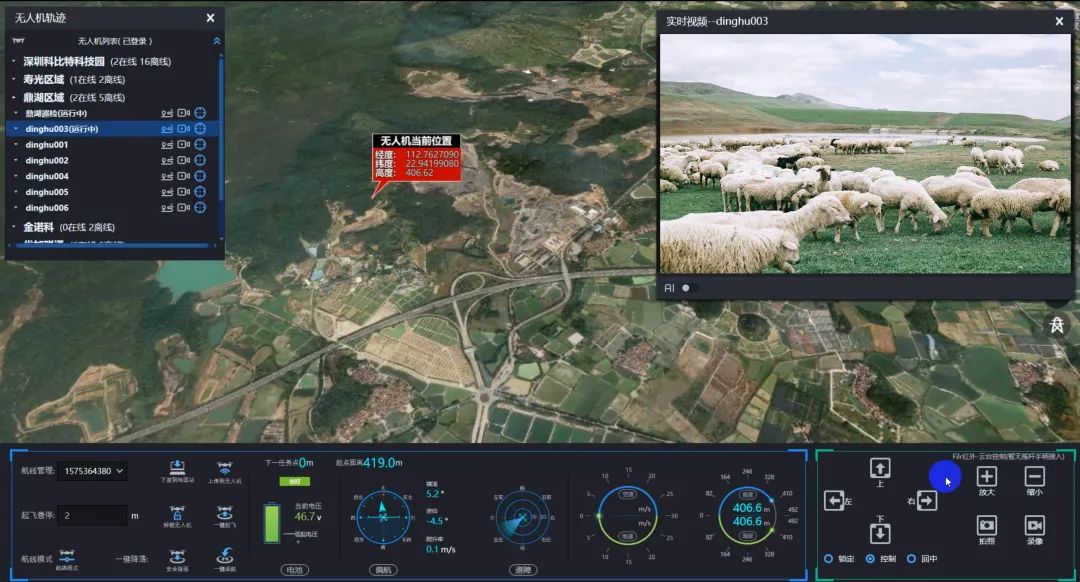Start recording with 录像 video icon
The height and width of the screenshot is (582, 1080).
click(1034, 525)
